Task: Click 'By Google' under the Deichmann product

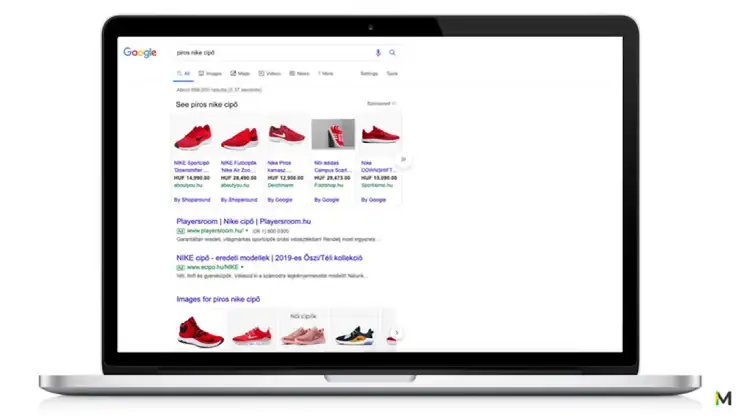Action: tap(280, 200)
